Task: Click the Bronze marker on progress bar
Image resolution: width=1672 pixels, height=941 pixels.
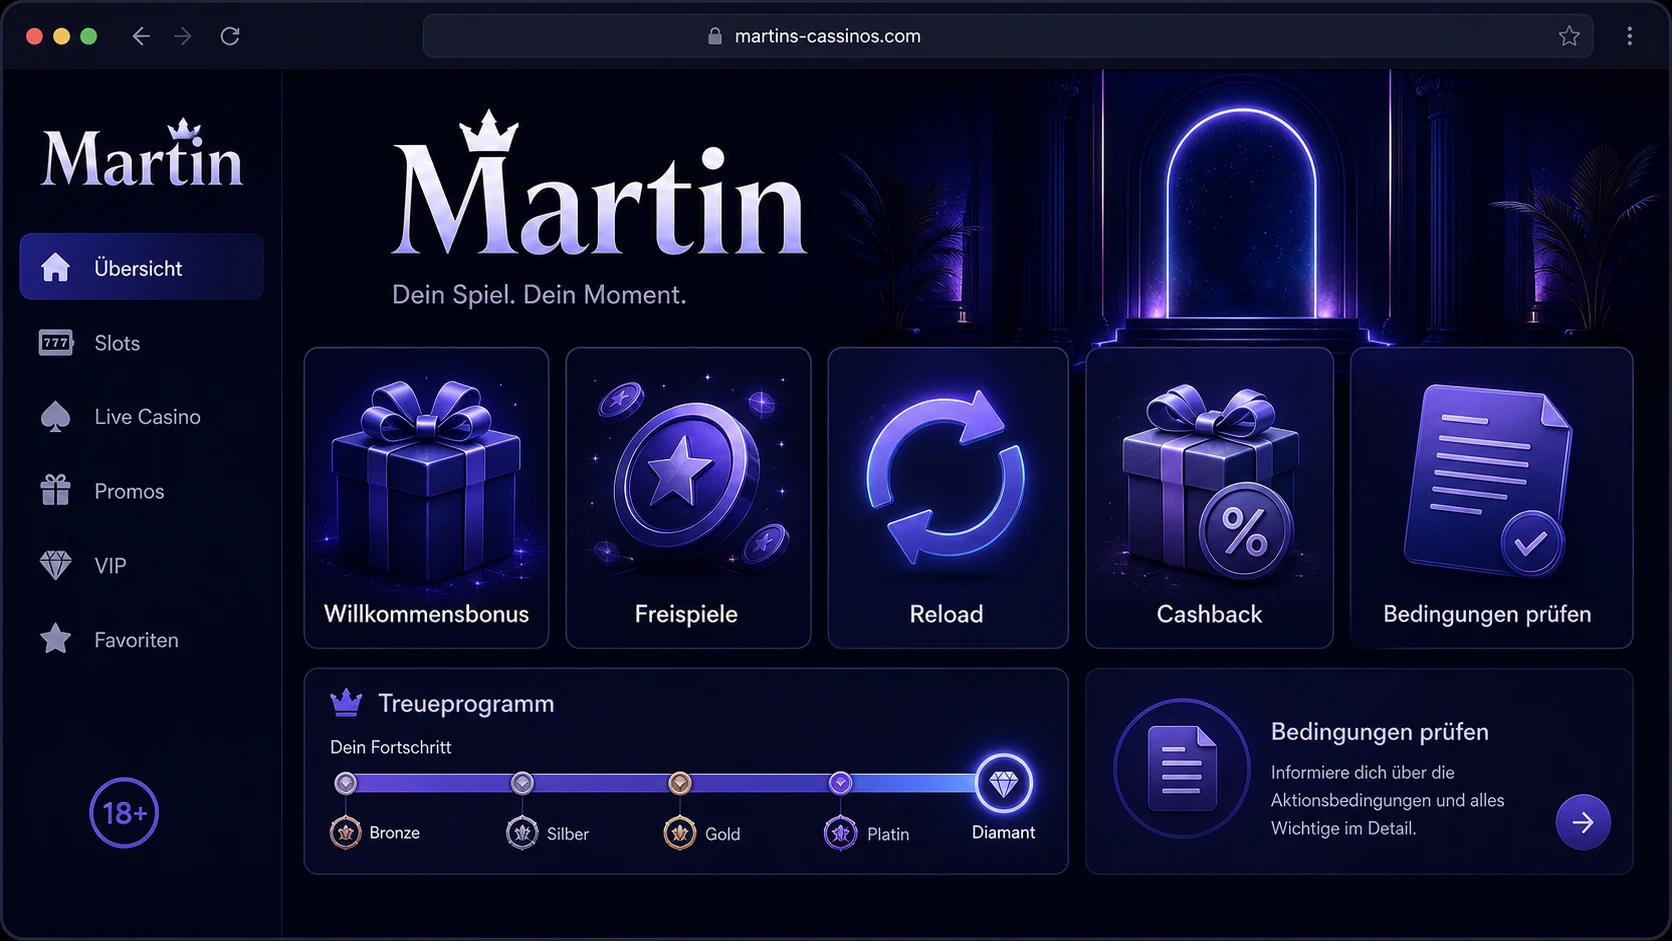Action: pos(346,783)
